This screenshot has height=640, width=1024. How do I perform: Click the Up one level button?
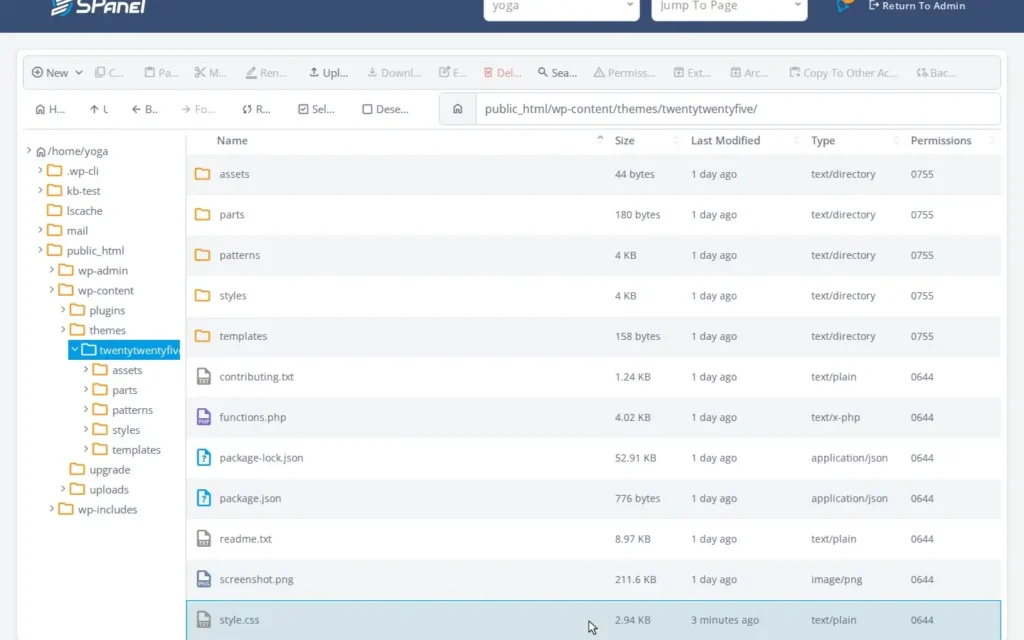click(99, 109)
